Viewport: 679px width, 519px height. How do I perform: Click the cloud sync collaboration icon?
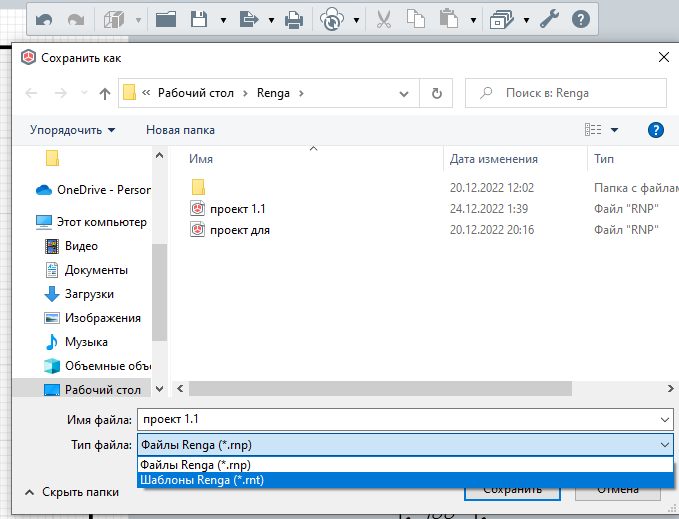[x=332, y=19]
